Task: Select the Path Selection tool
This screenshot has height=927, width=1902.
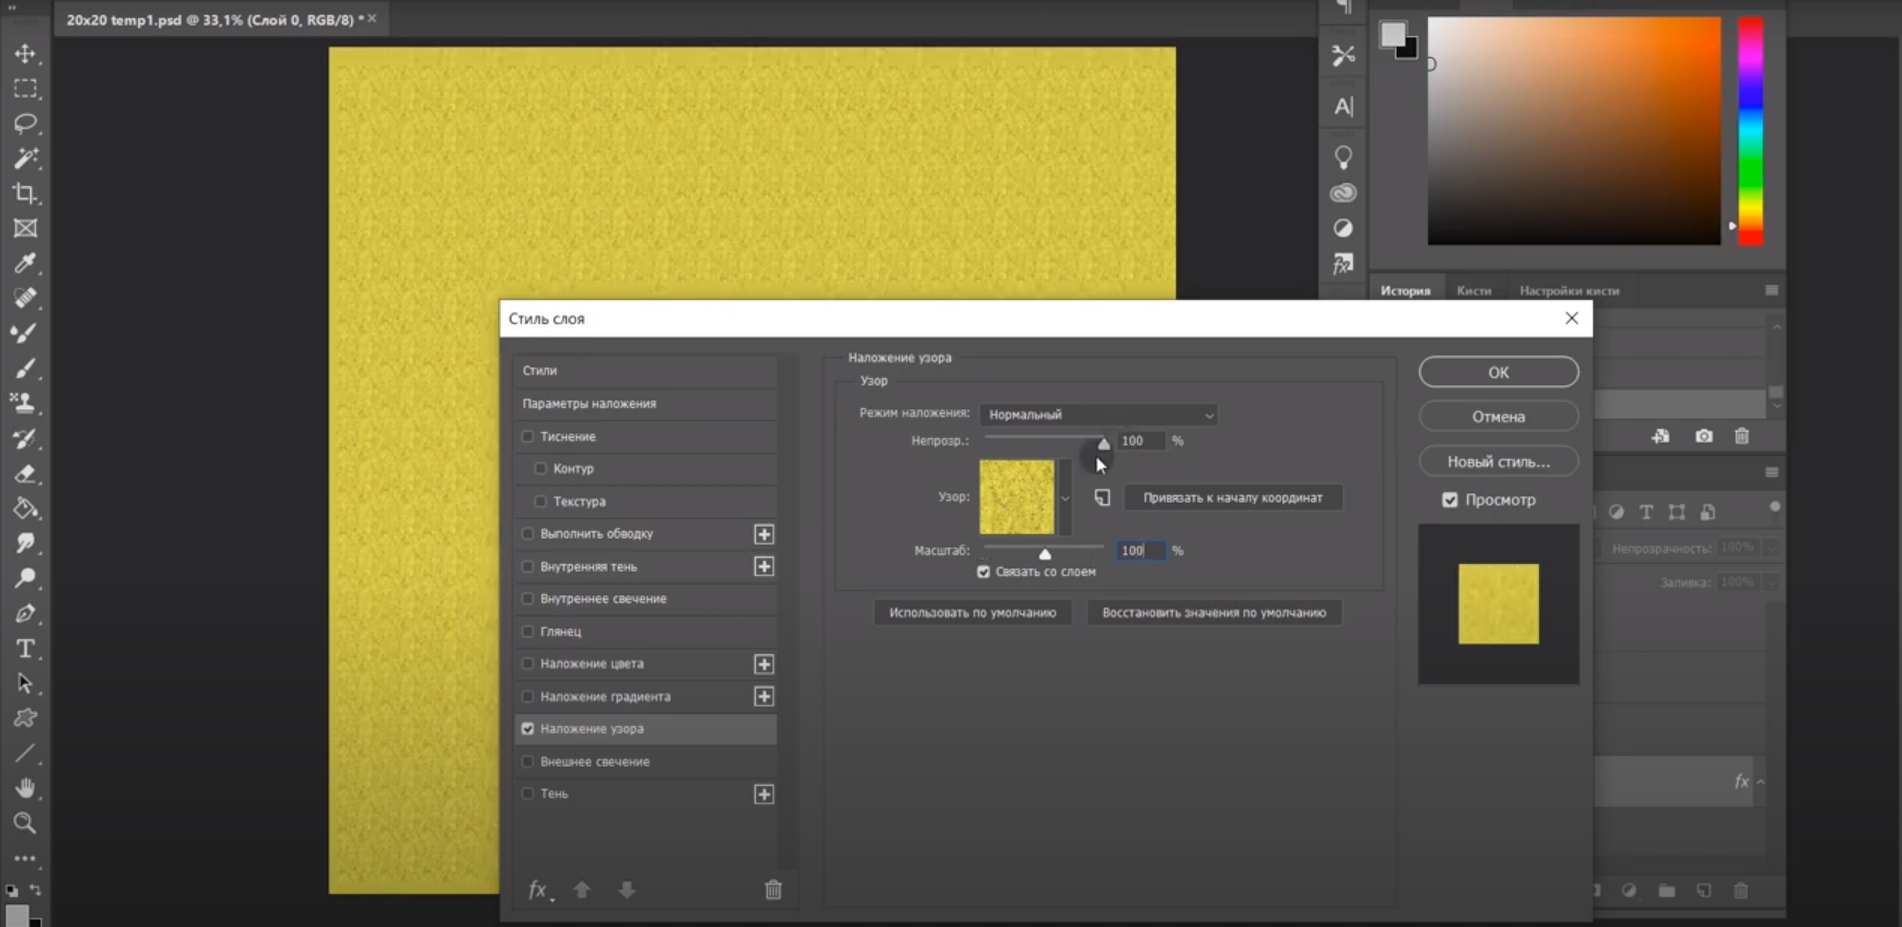Action: [25, 683]
